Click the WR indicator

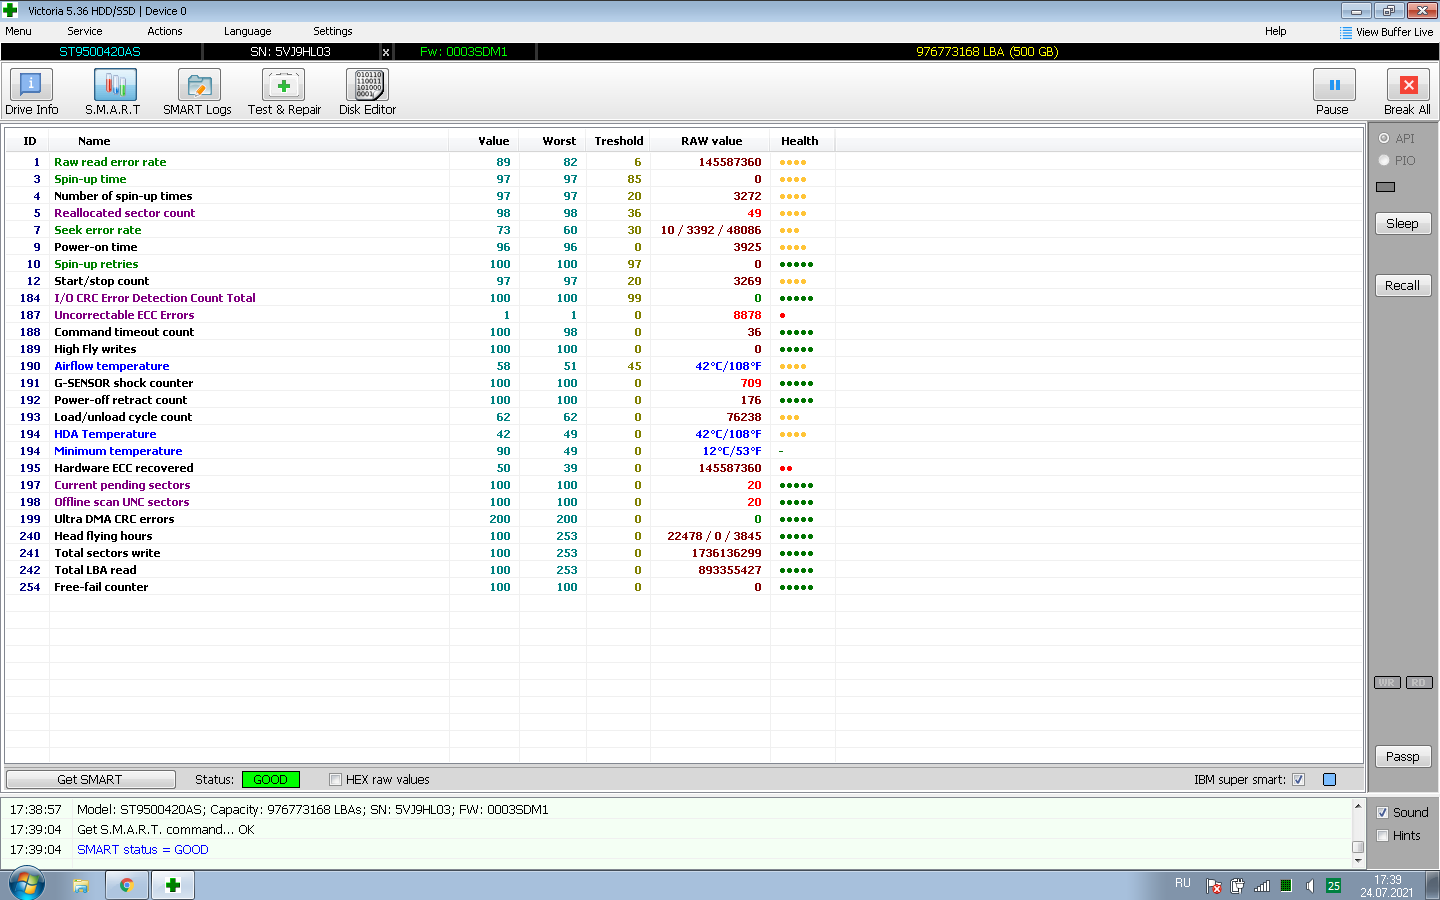click(x=1386, y=683)
